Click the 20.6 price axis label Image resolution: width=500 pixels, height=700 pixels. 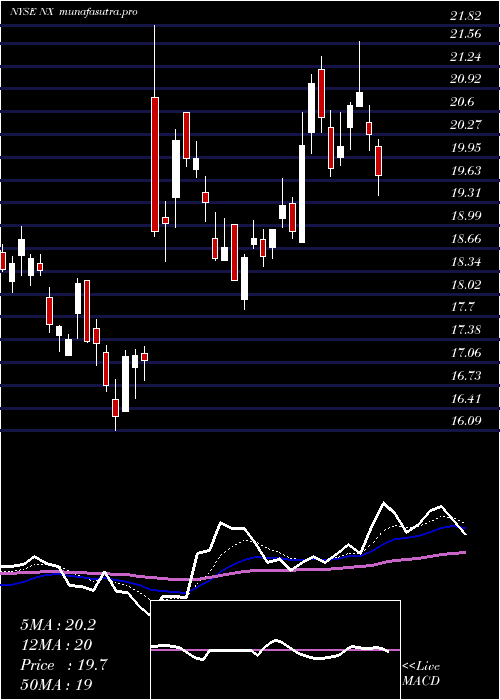[462, 102]
